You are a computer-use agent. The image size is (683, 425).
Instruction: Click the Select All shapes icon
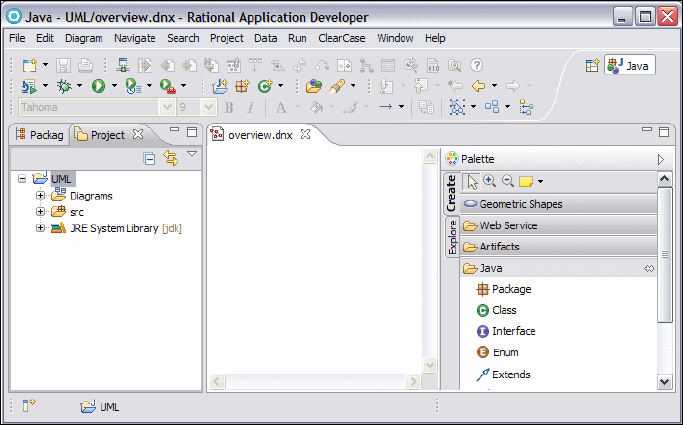(x=457, y=107)
